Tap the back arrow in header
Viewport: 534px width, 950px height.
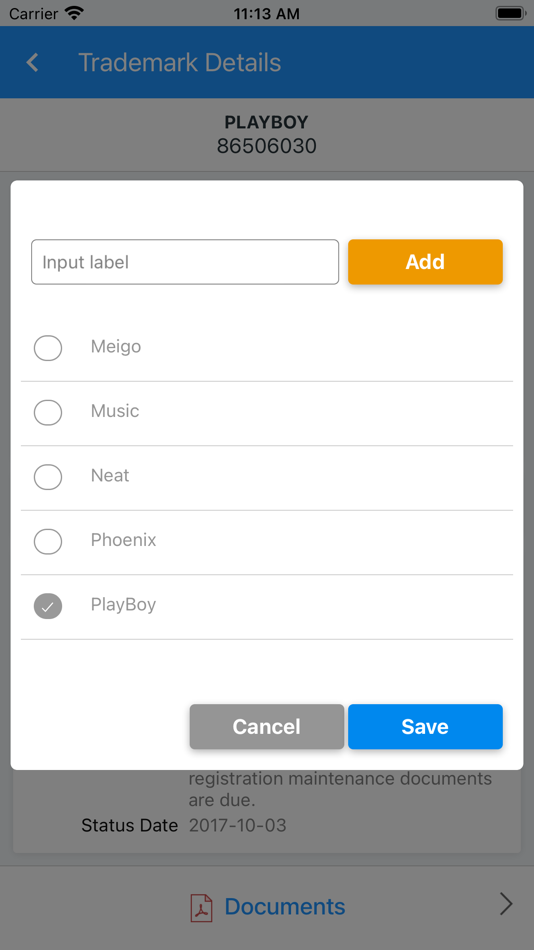tap(33, 62)
